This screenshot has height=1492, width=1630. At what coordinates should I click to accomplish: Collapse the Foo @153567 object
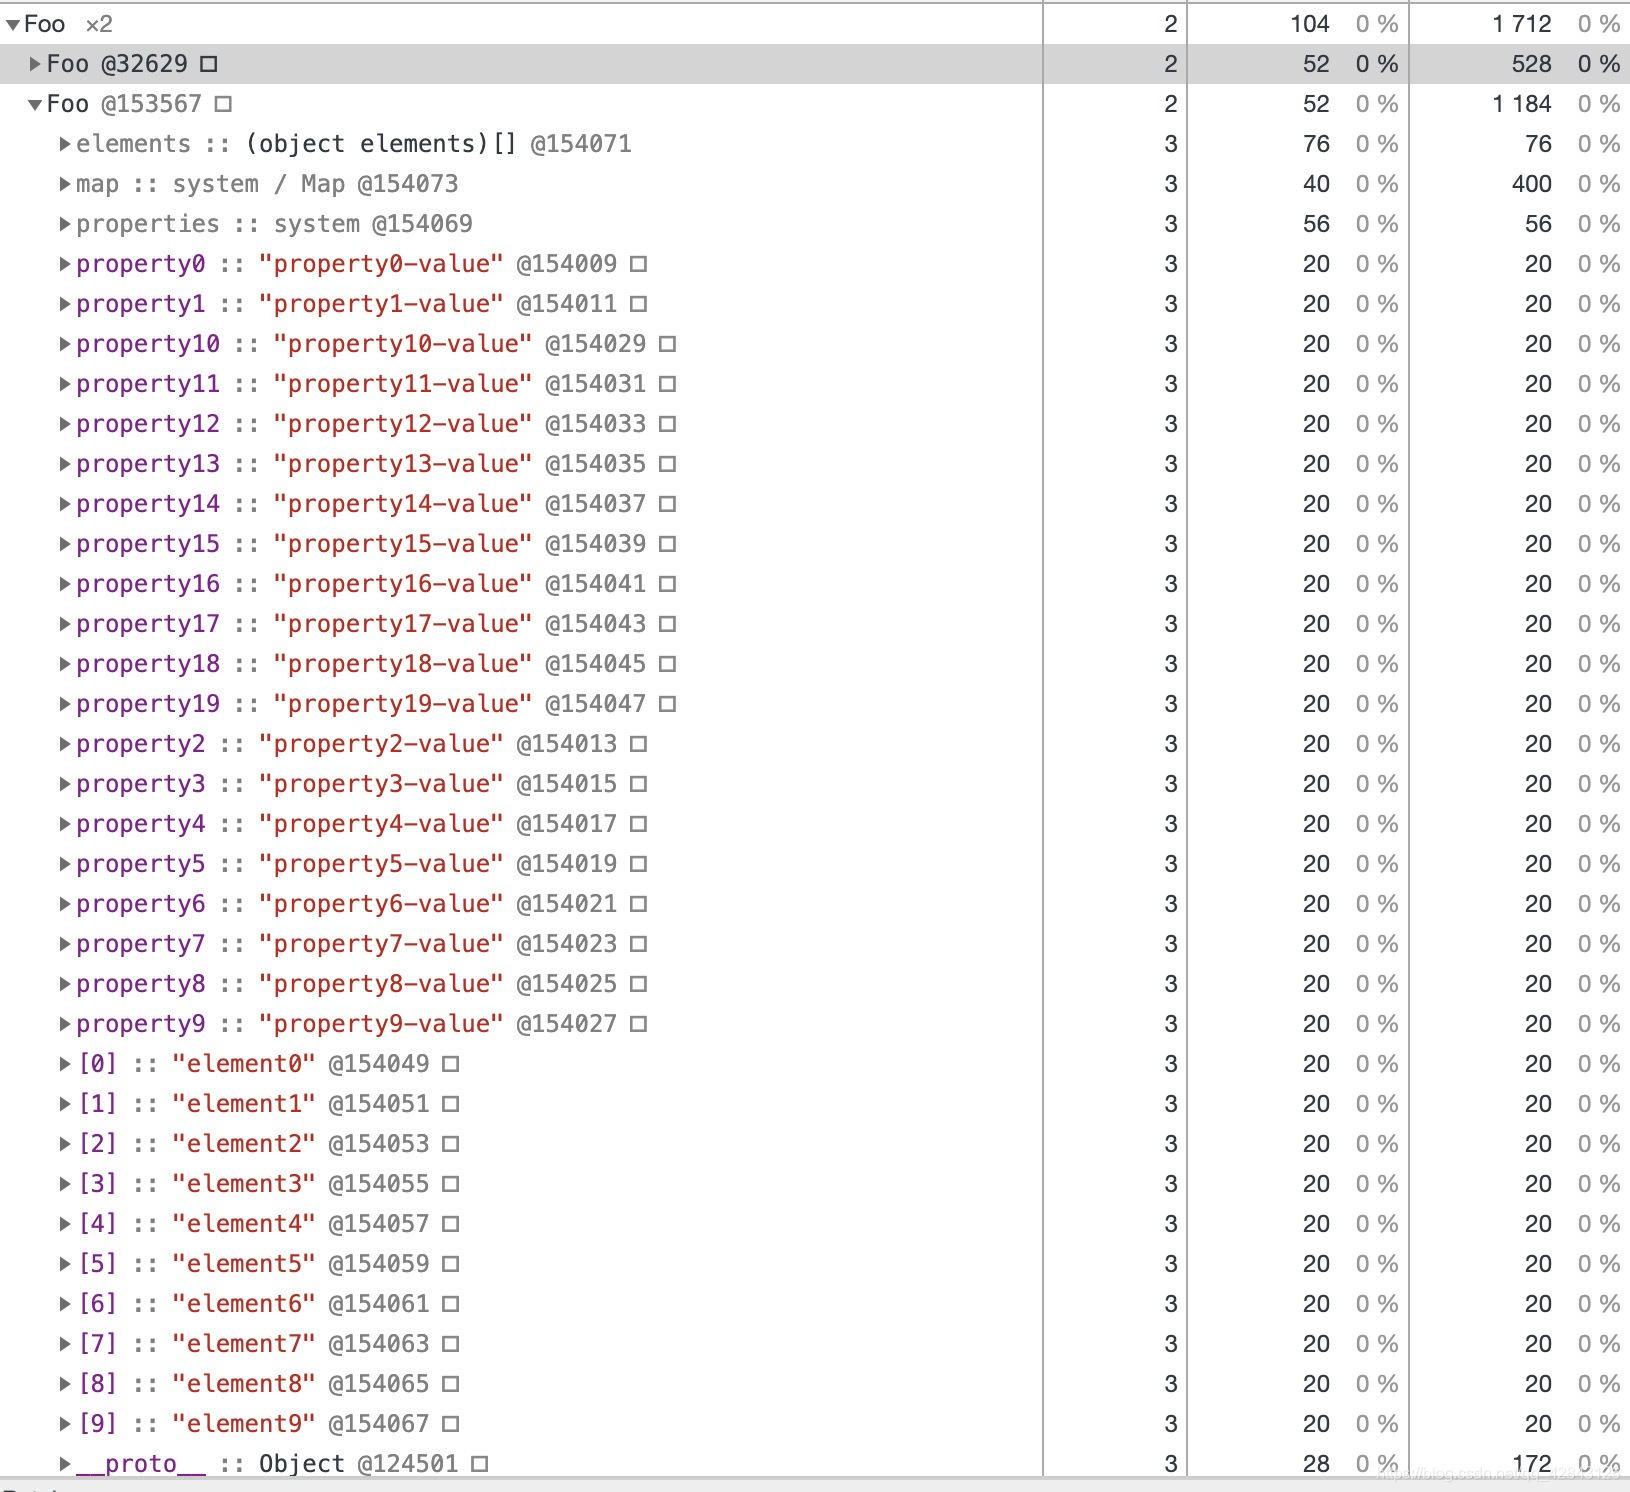click(x=35, y=104)
